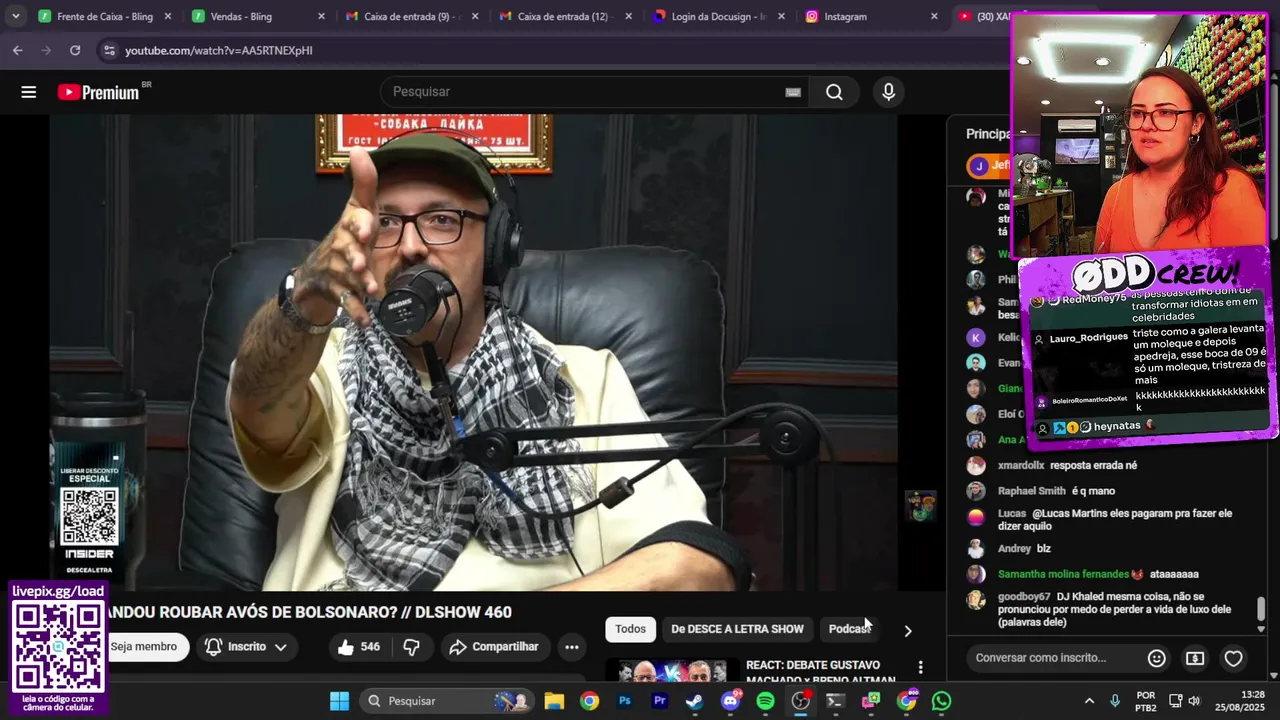This screenshot has width=1280, height=720.
Task: Open File Explorer from the taskbar
Action: (x=554, y=701)
